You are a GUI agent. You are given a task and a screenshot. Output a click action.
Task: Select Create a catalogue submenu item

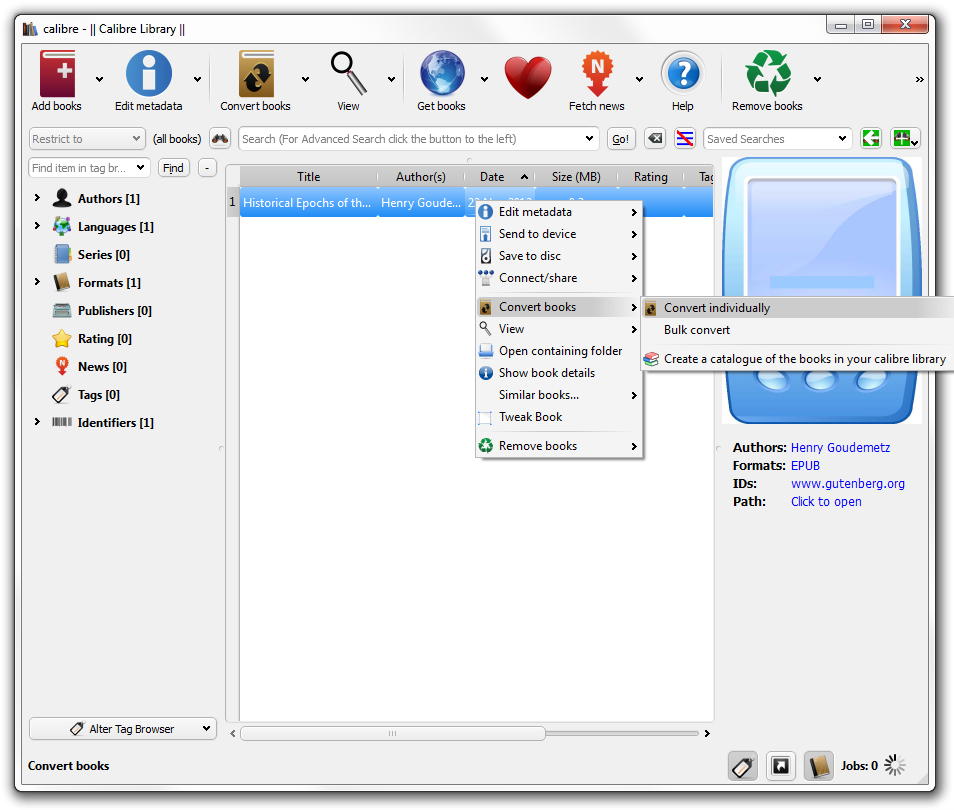click(x=798, y=359)
